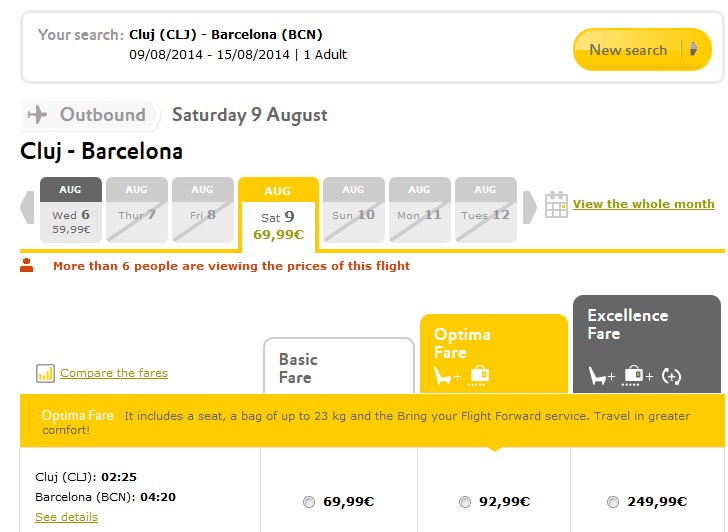The image size is (728, 532).
Task: Click the orange person icon for viewers notice
Action: point(27,266)
